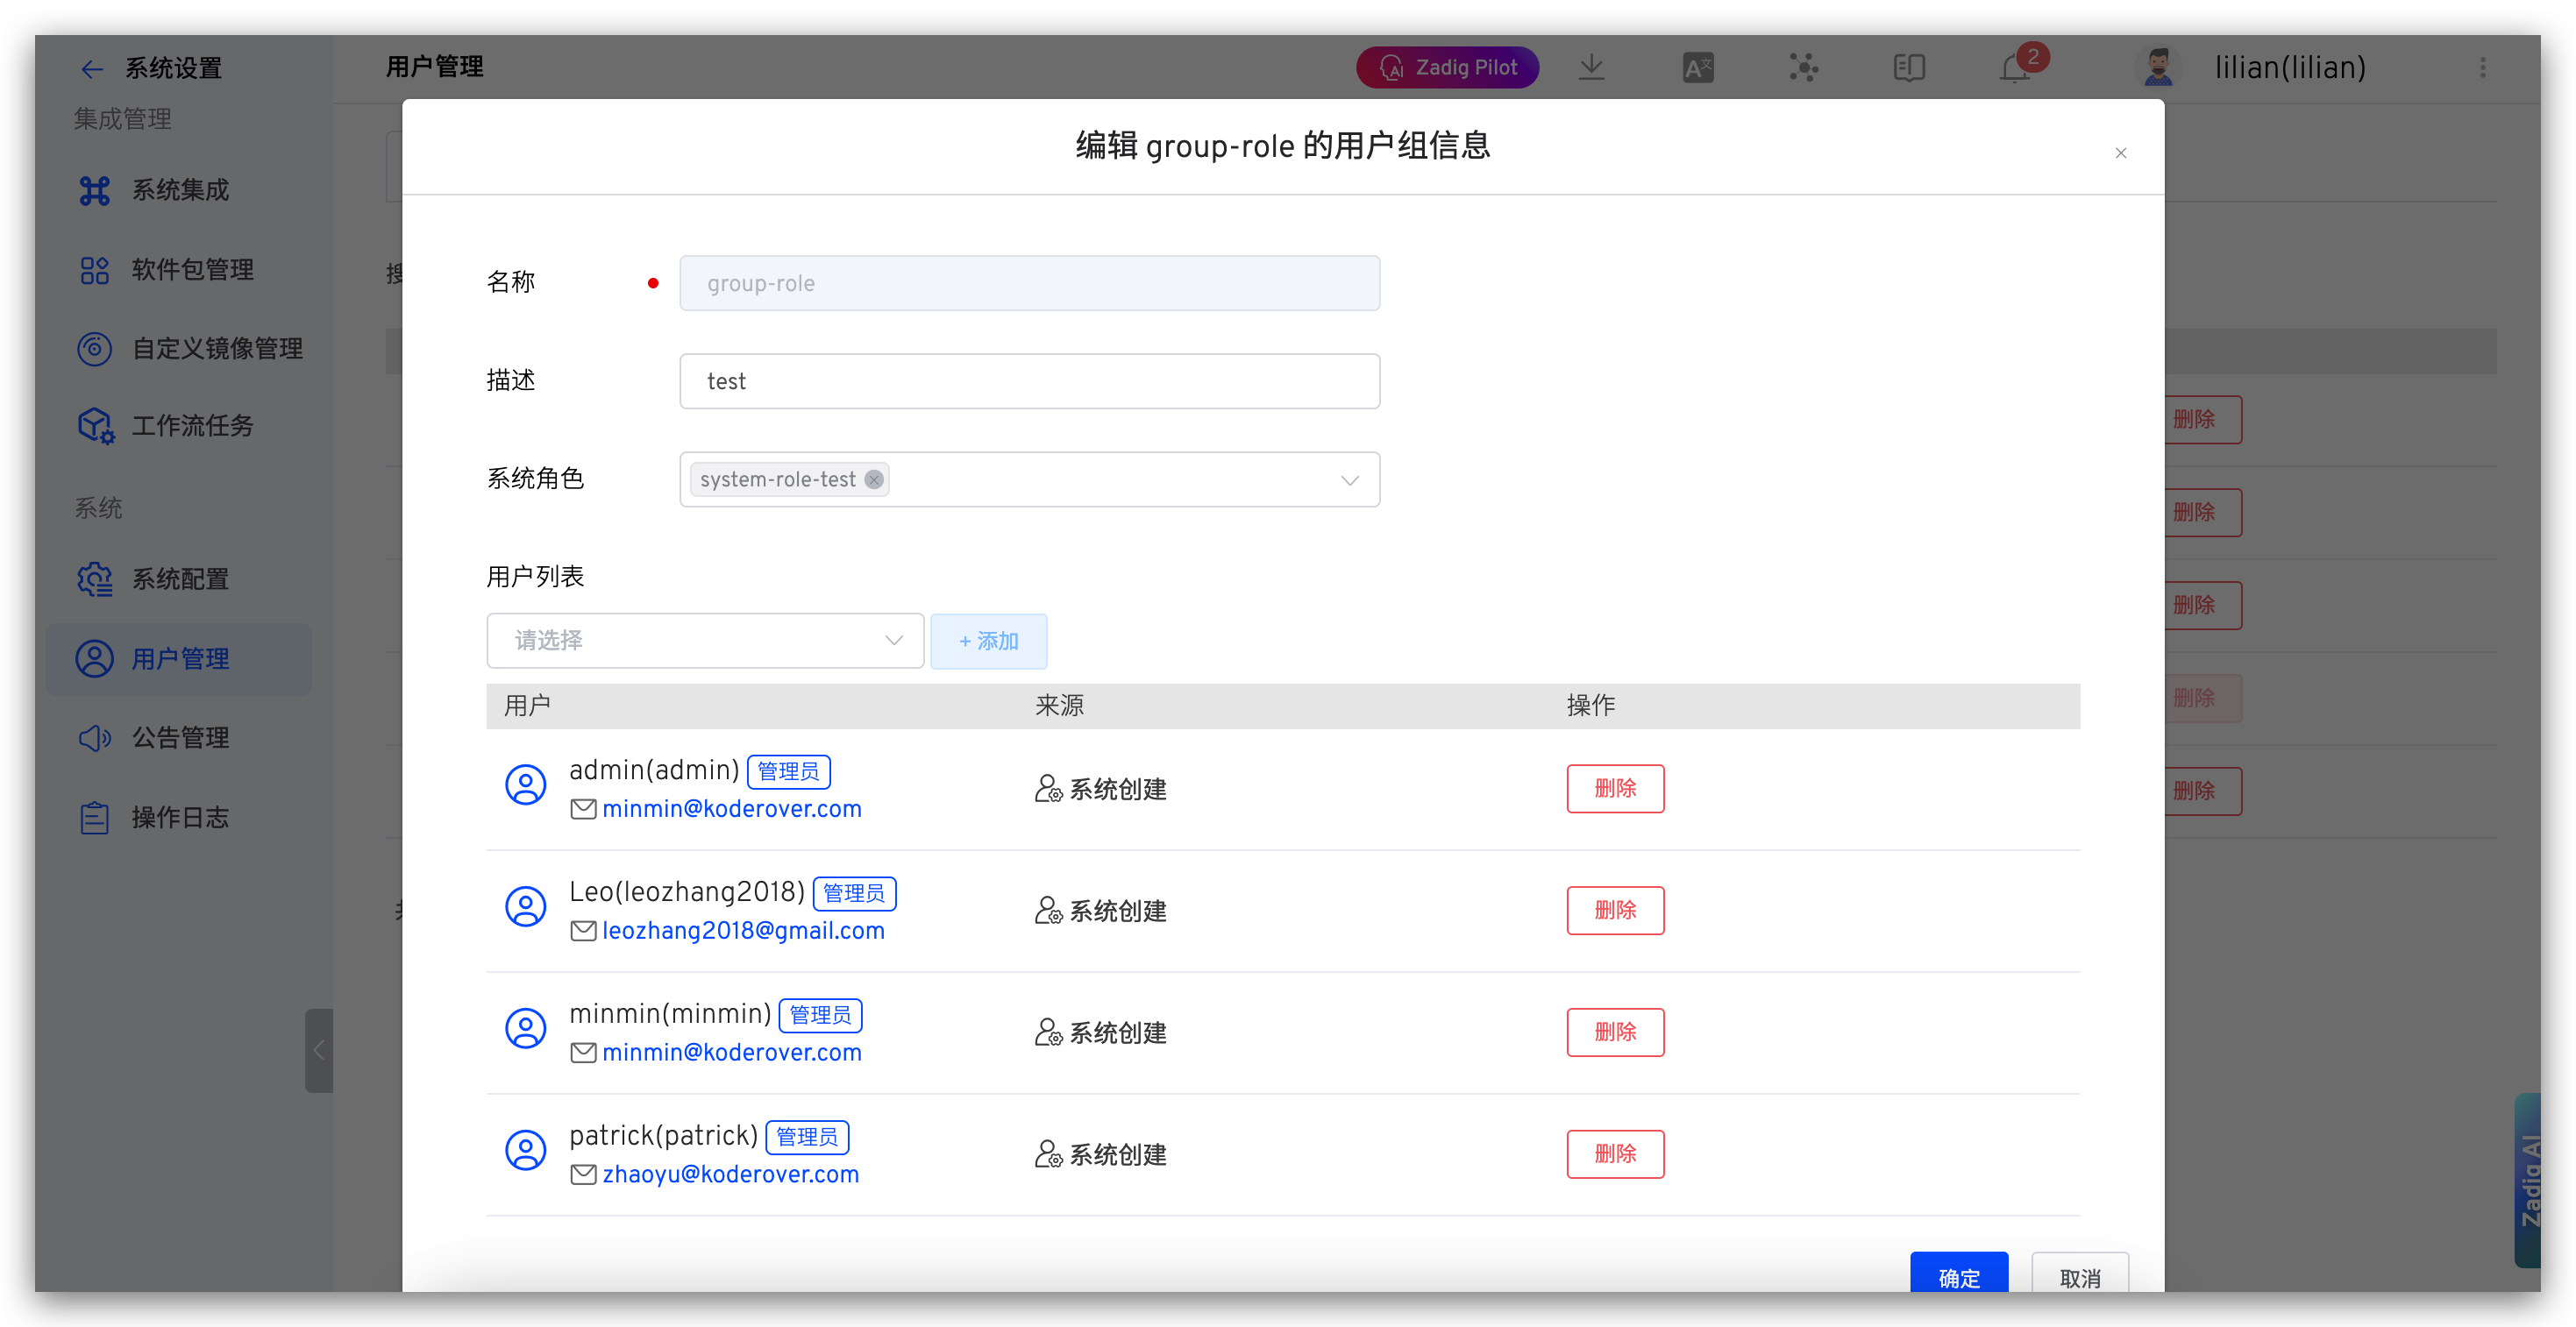The image size is (2576, 1327).
Task: Open 自定义镜像管理 via its target icon
Action: (95, 348)
